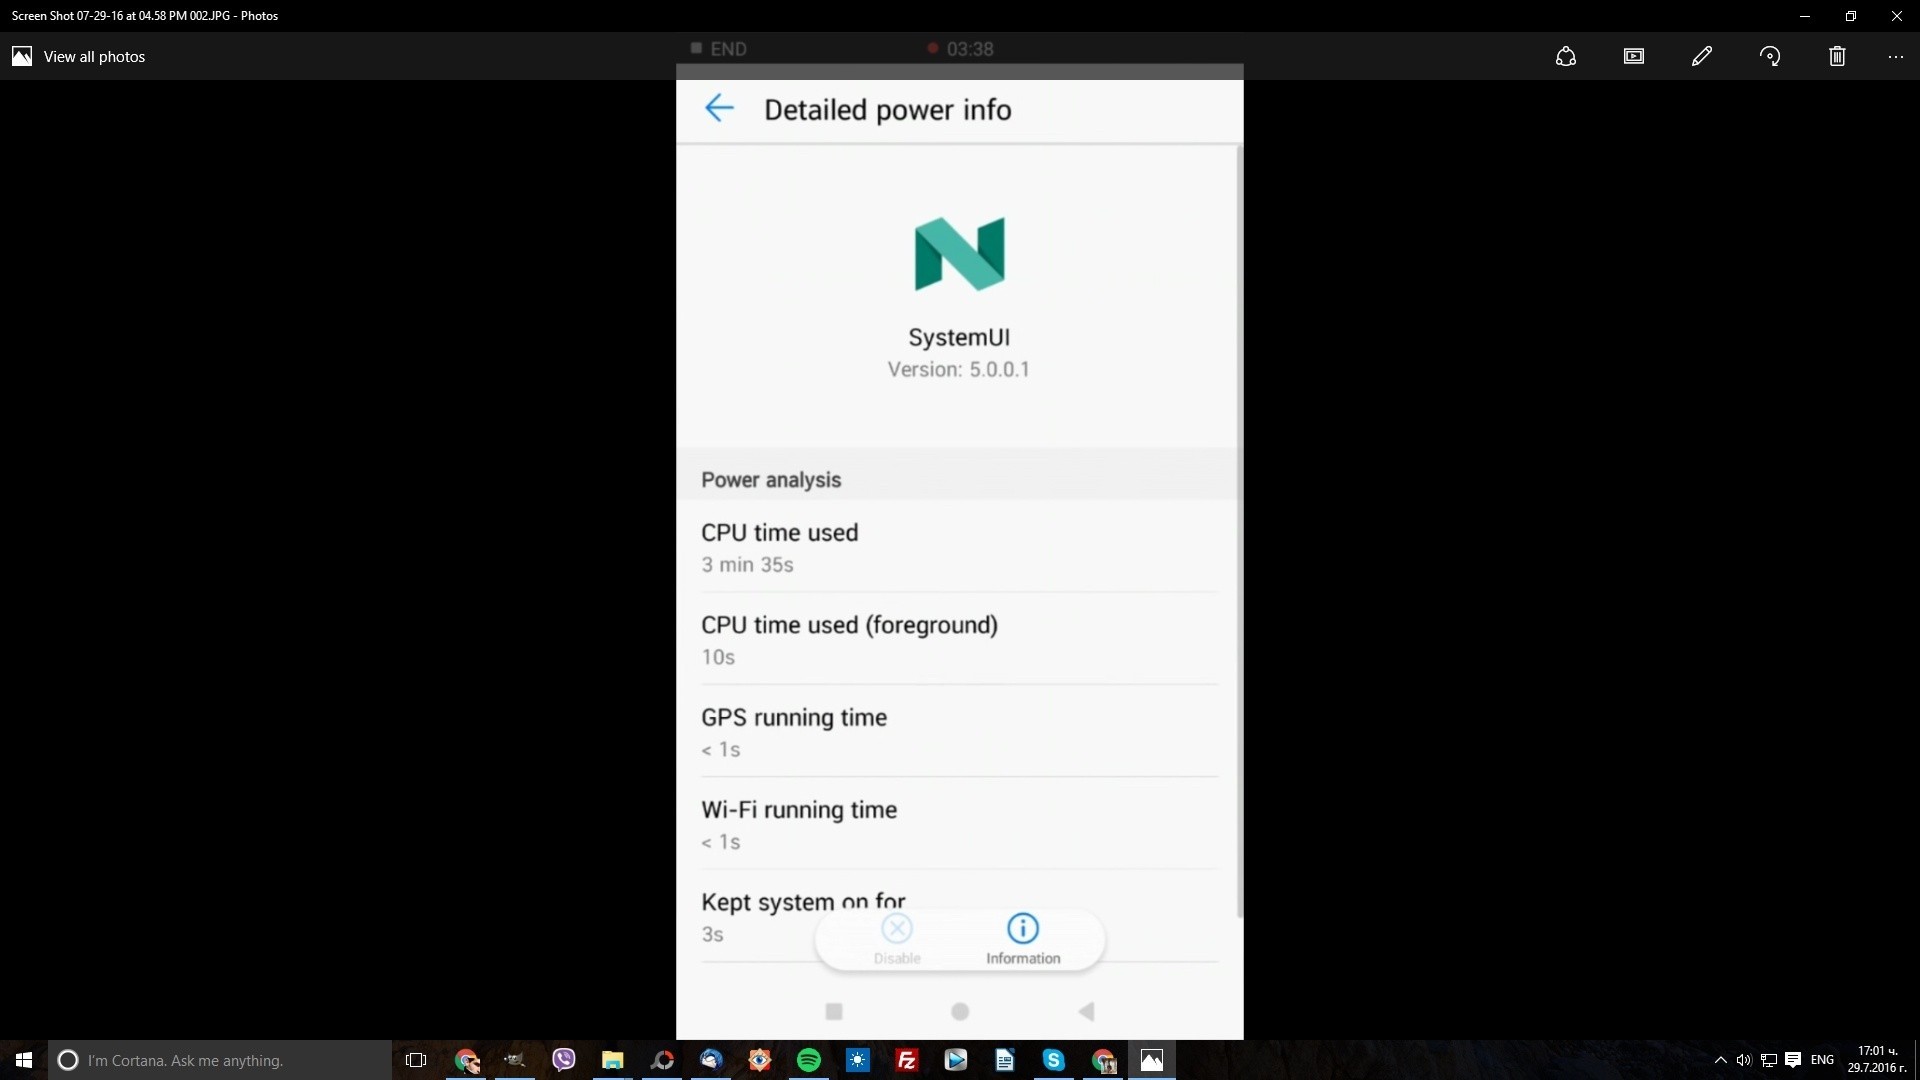
Task: Open the three-dot more options menu
Action: 1895,56
